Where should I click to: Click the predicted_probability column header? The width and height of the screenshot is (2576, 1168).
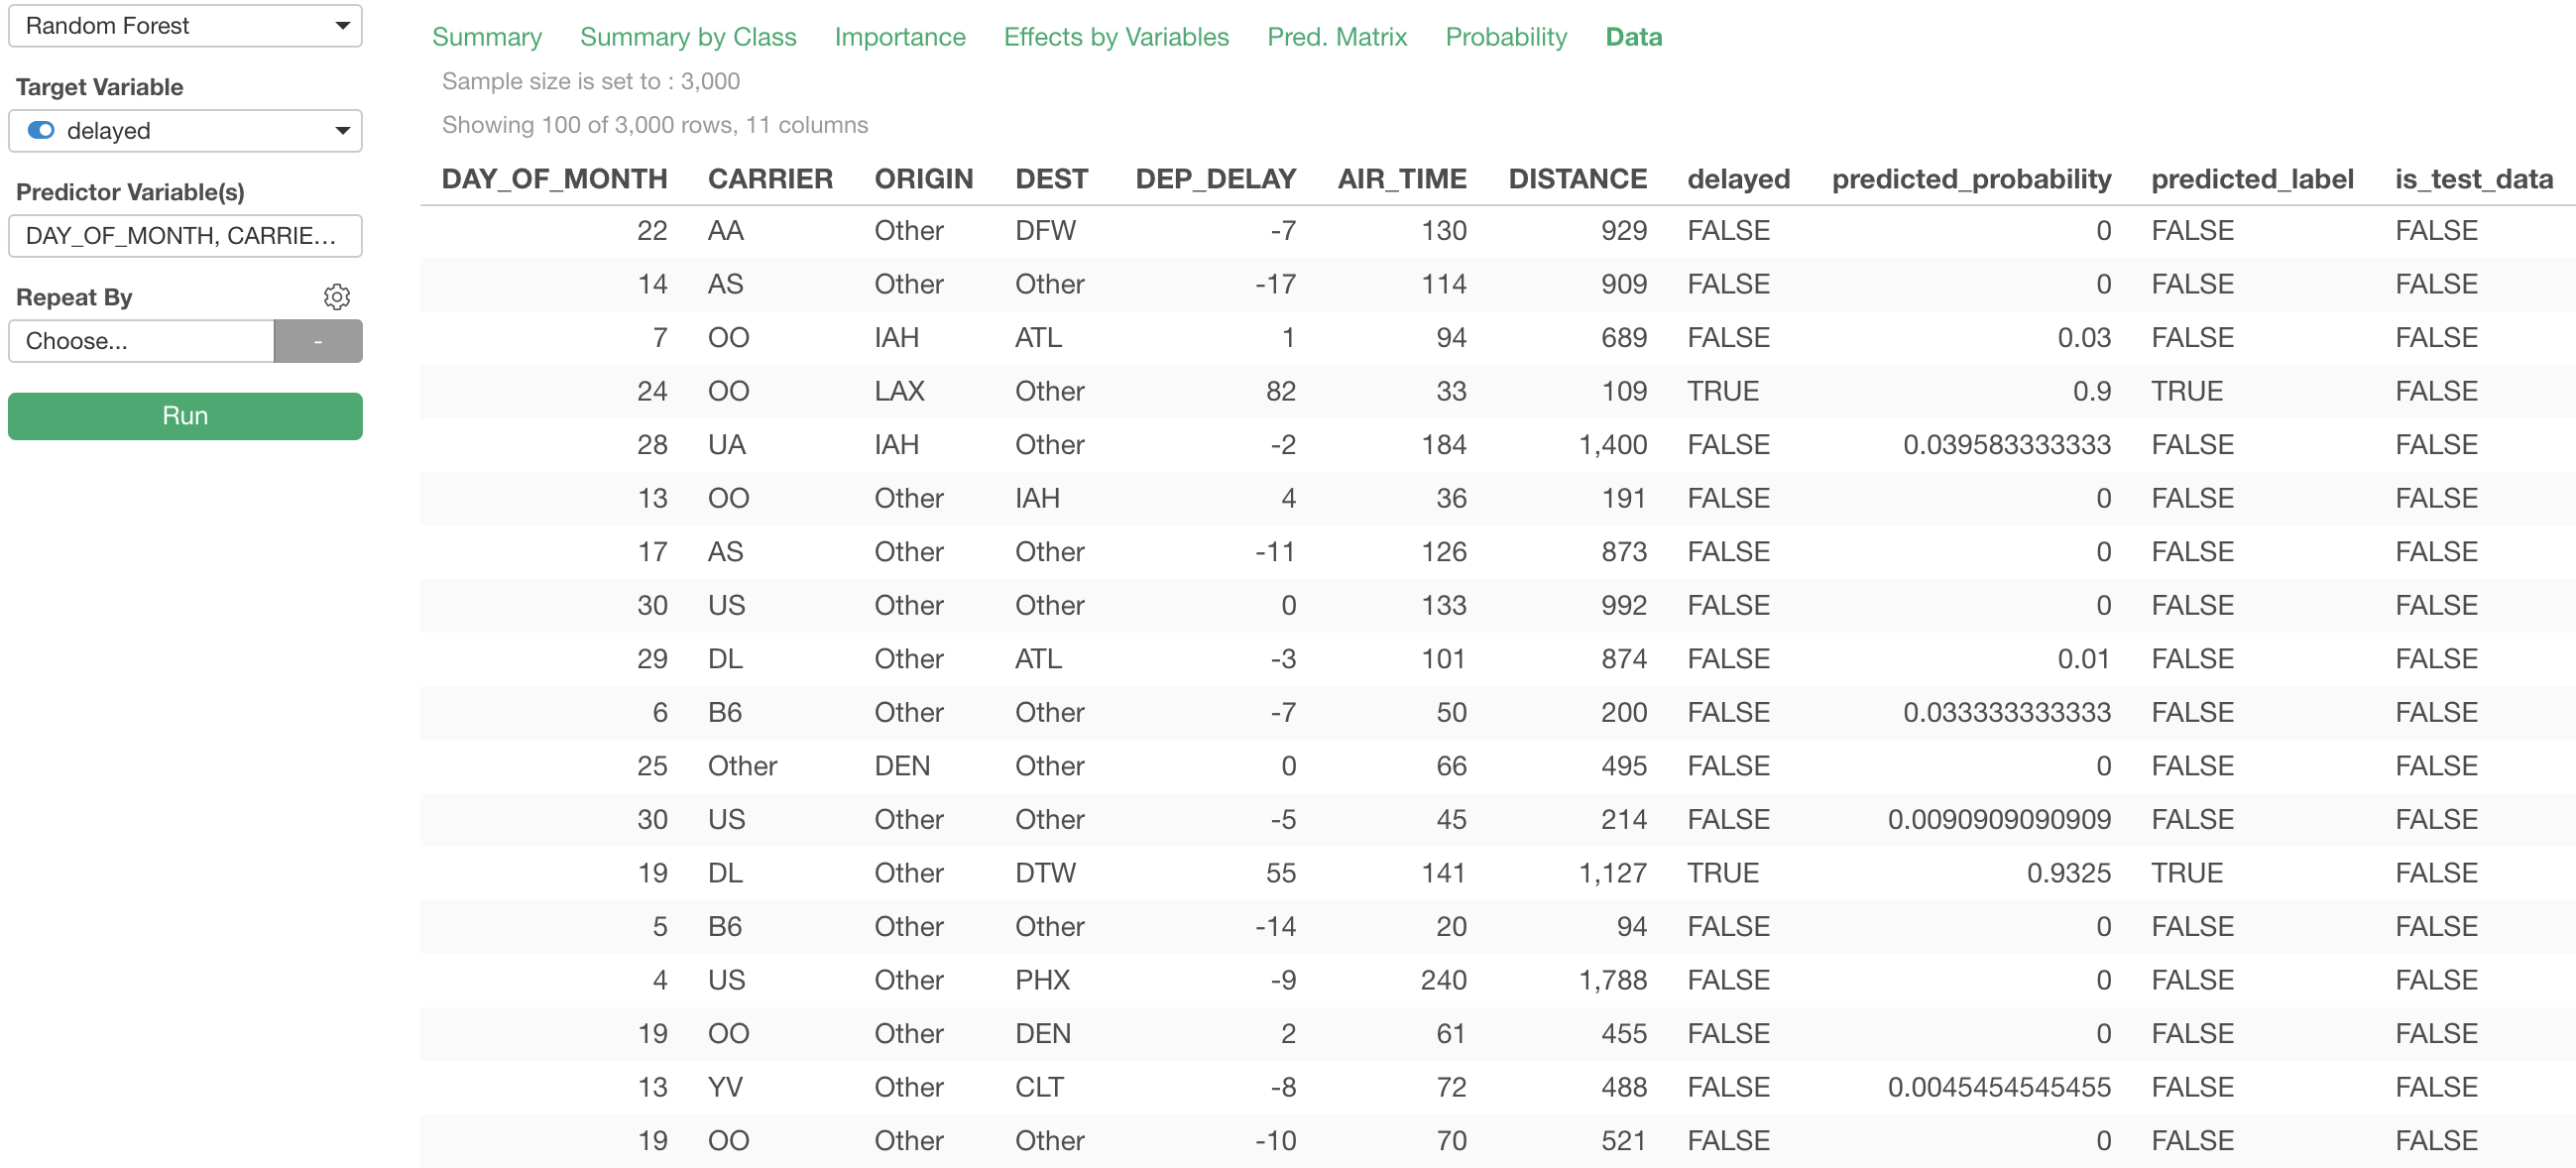pos(1970,179)
